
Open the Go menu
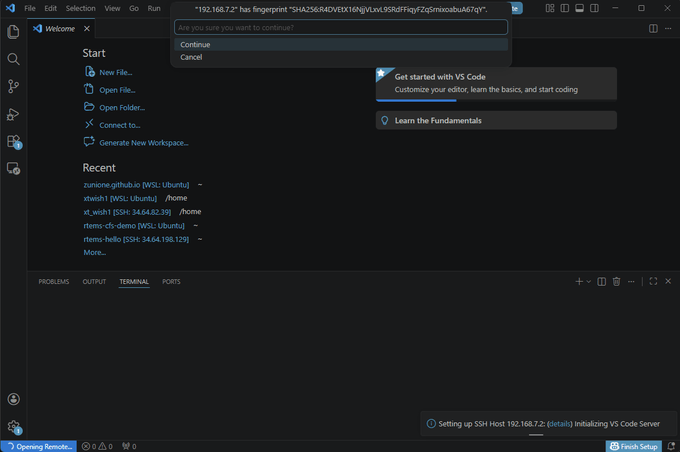click(x=134, y=8)
